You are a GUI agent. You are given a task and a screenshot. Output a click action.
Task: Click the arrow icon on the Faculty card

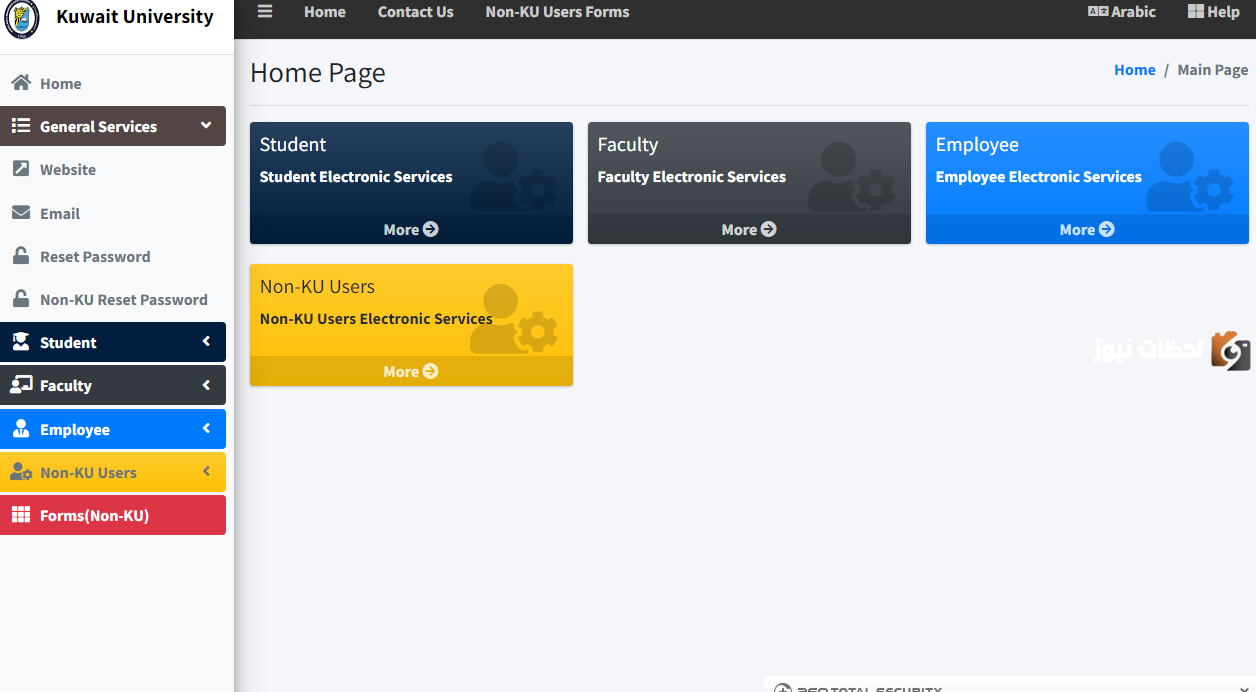pyautogui.click(x=769, y=229)
